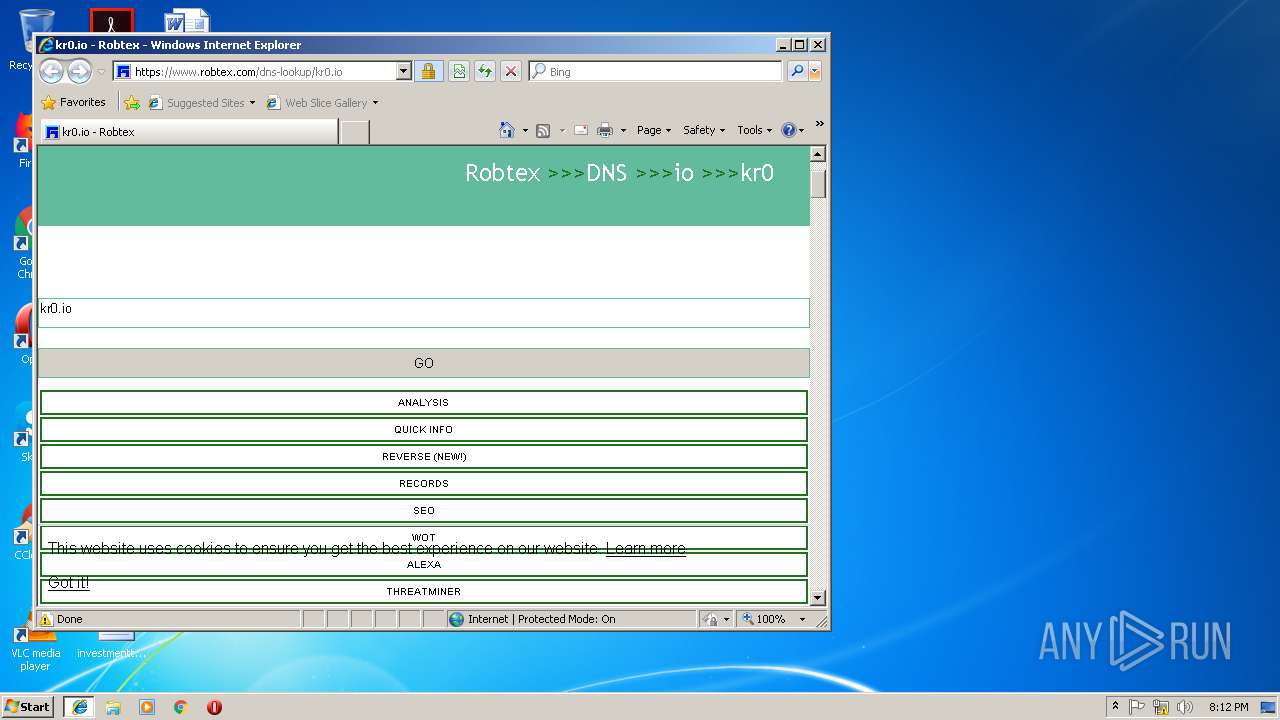1280x720 pixels.
Task: Open the QUICK INFO section button
Action: coord(424,429)
